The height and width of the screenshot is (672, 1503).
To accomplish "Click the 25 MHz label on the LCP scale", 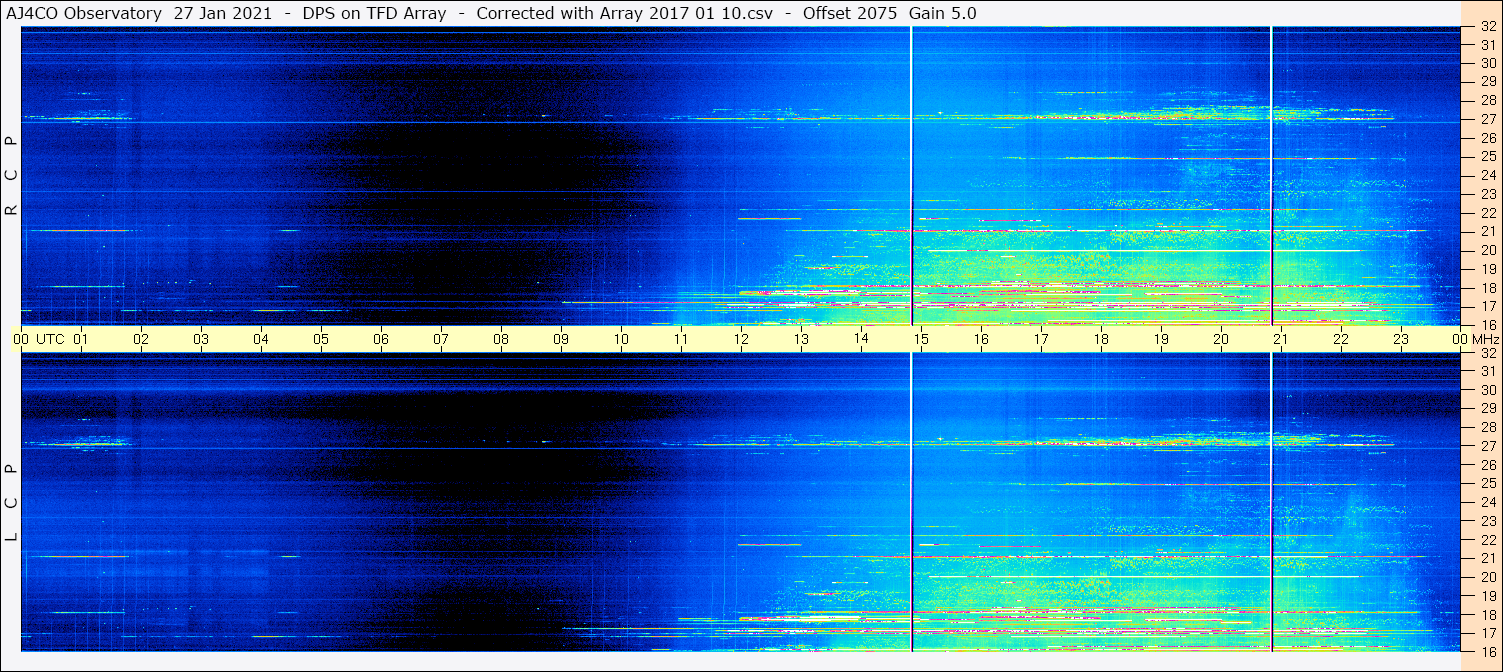I will click(x=1487, y=484).
